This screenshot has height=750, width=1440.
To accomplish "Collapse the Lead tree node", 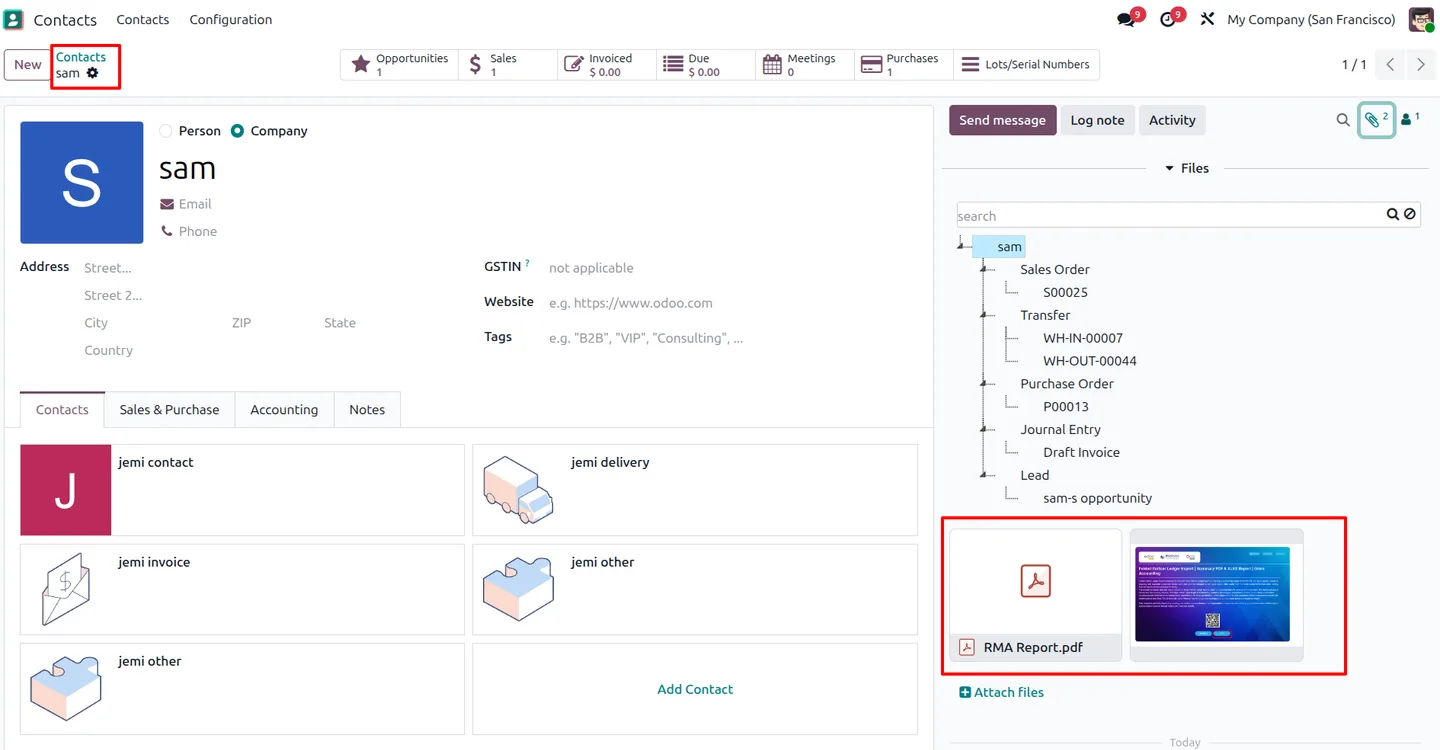I will pyautogui.click(x=984, y=476).
